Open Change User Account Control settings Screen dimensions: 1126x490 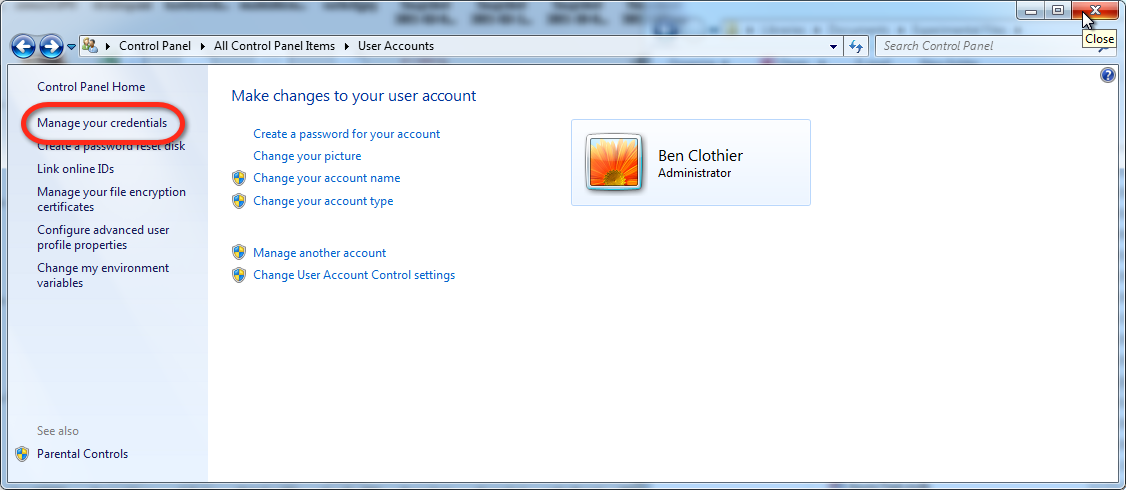354,275
